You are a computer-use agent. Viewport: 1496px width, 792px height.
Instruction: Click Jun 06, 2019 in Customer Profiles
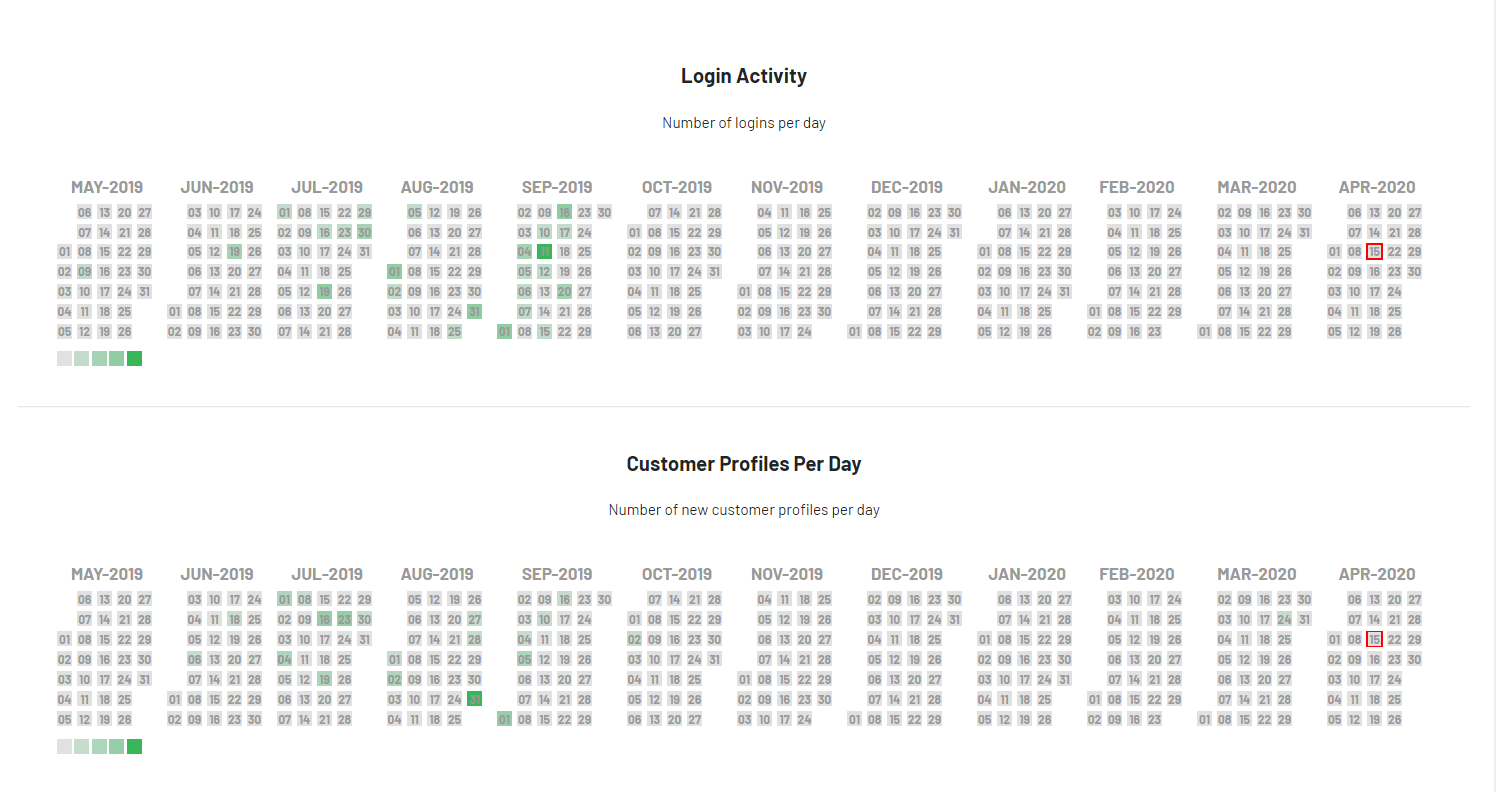[194, 659]
